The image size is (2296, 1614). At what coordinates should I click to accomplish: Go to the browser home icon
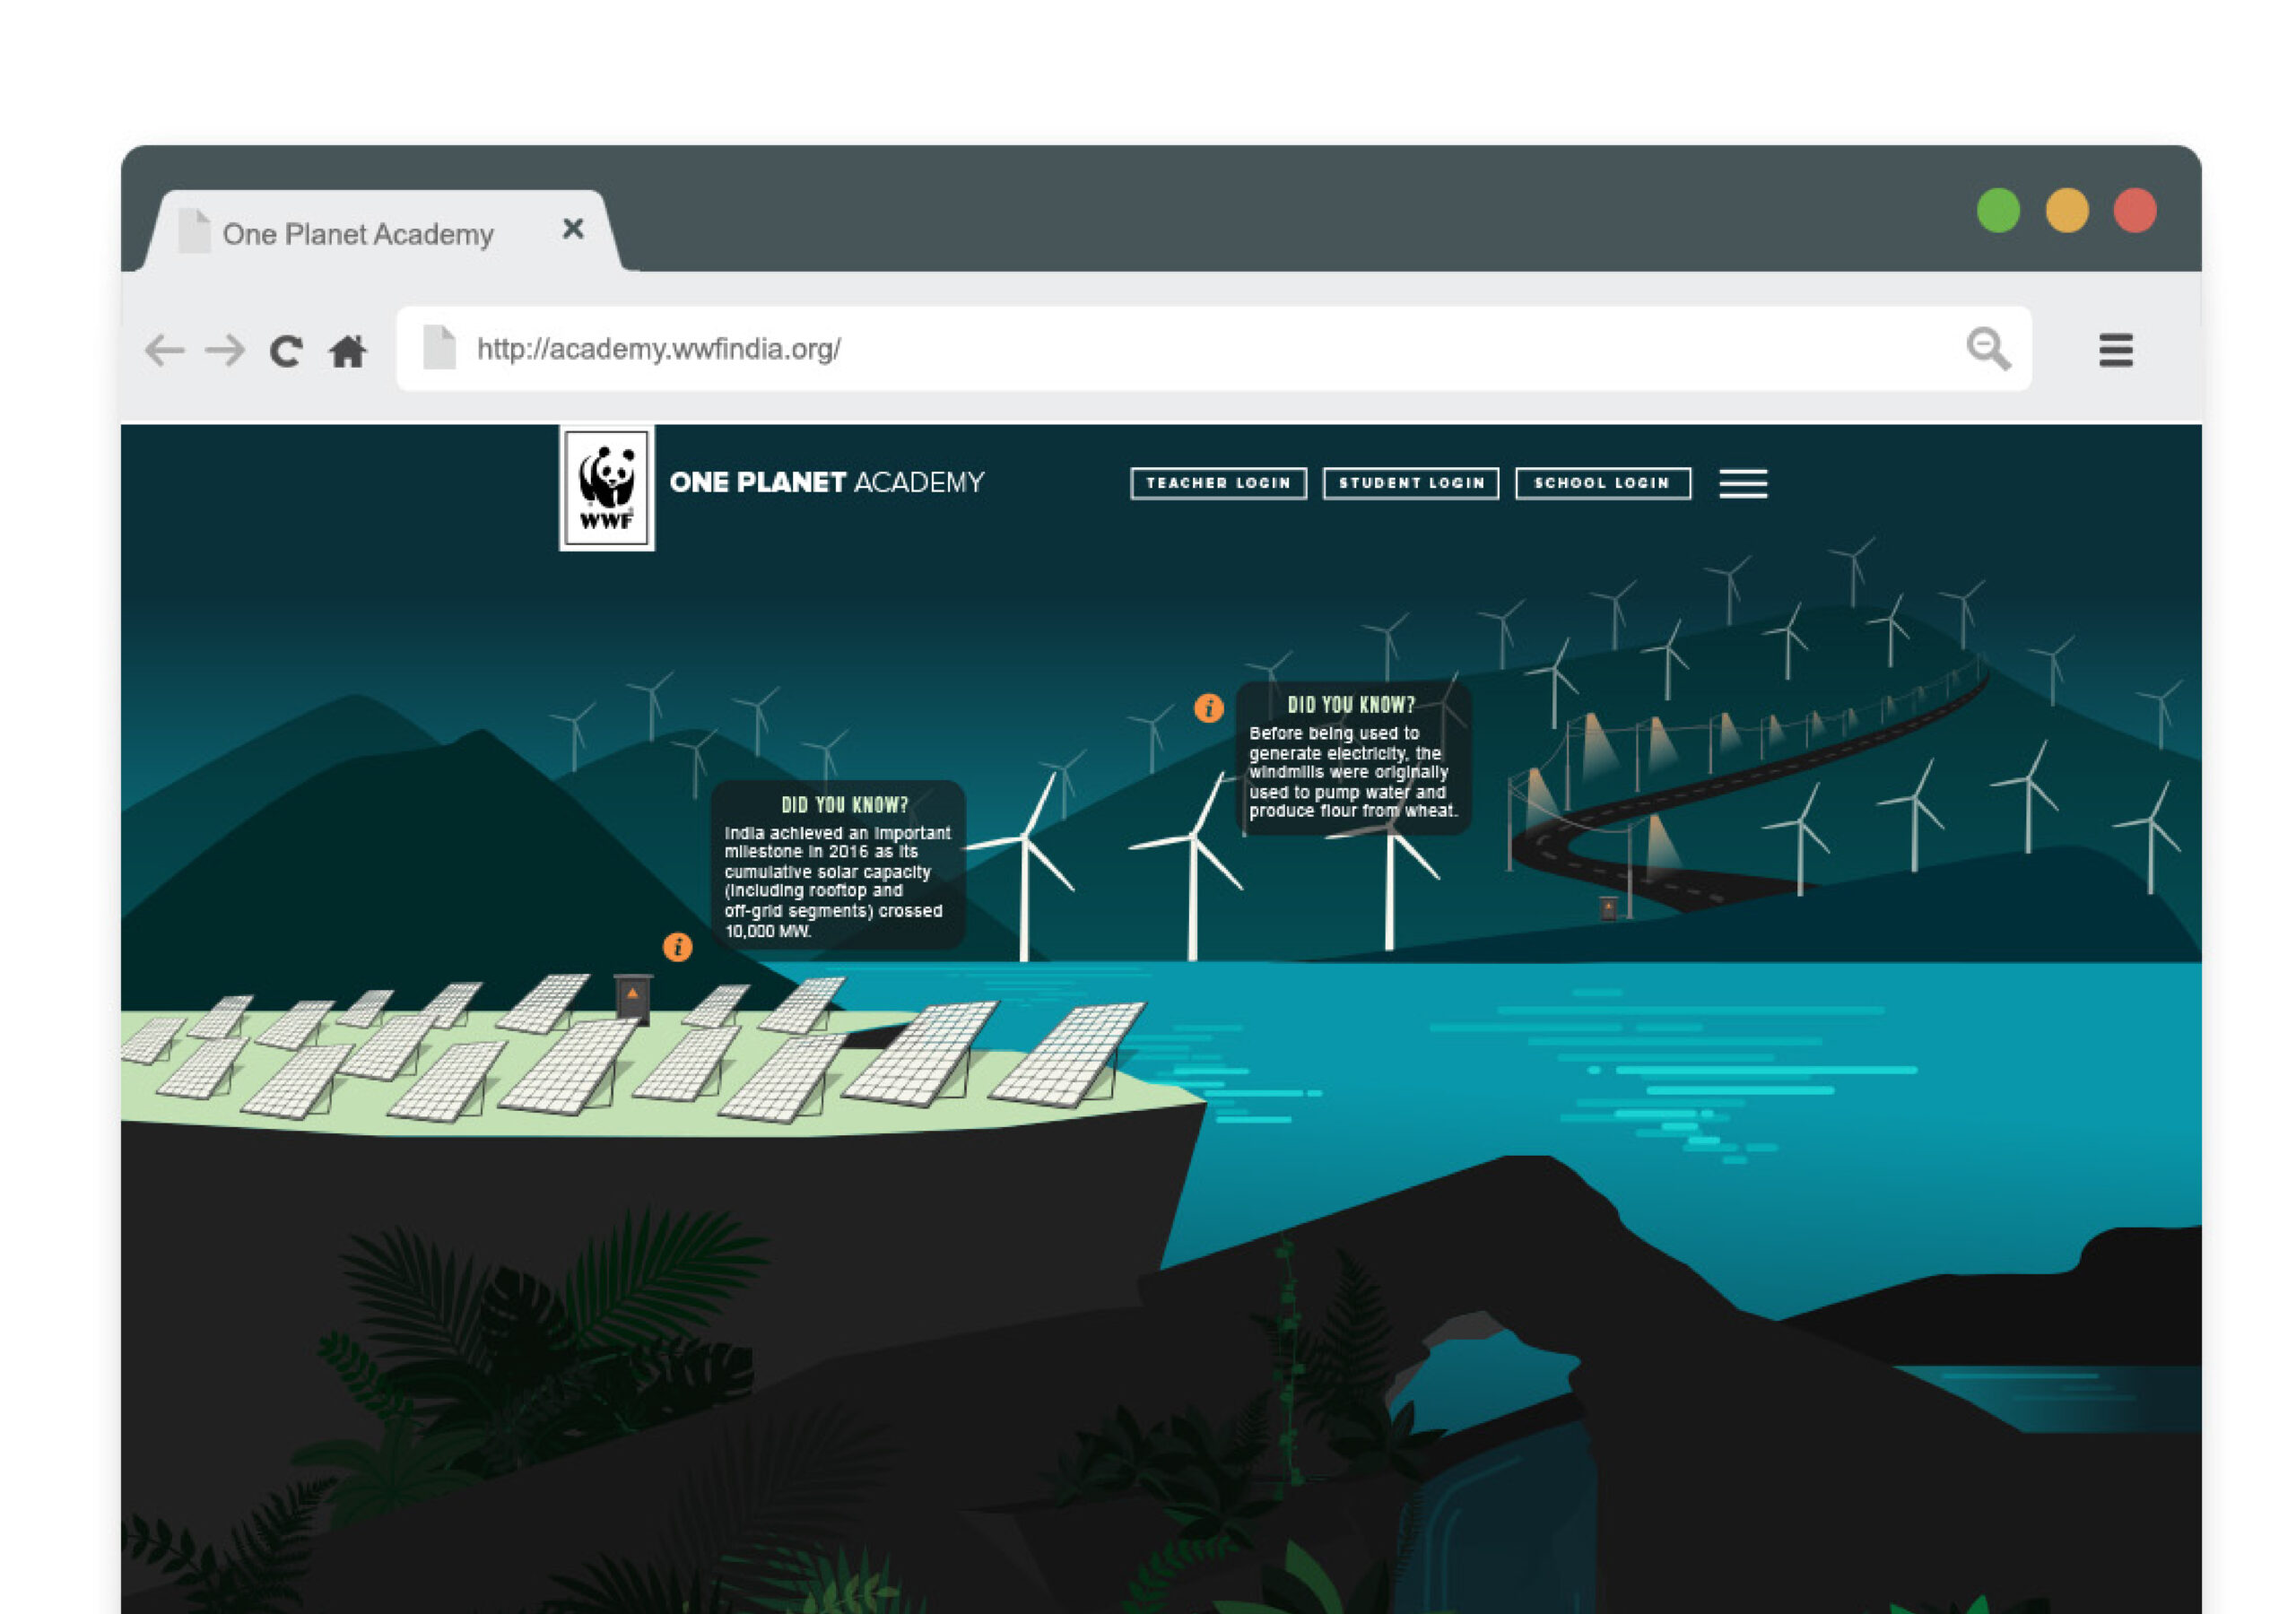(348, 351)
